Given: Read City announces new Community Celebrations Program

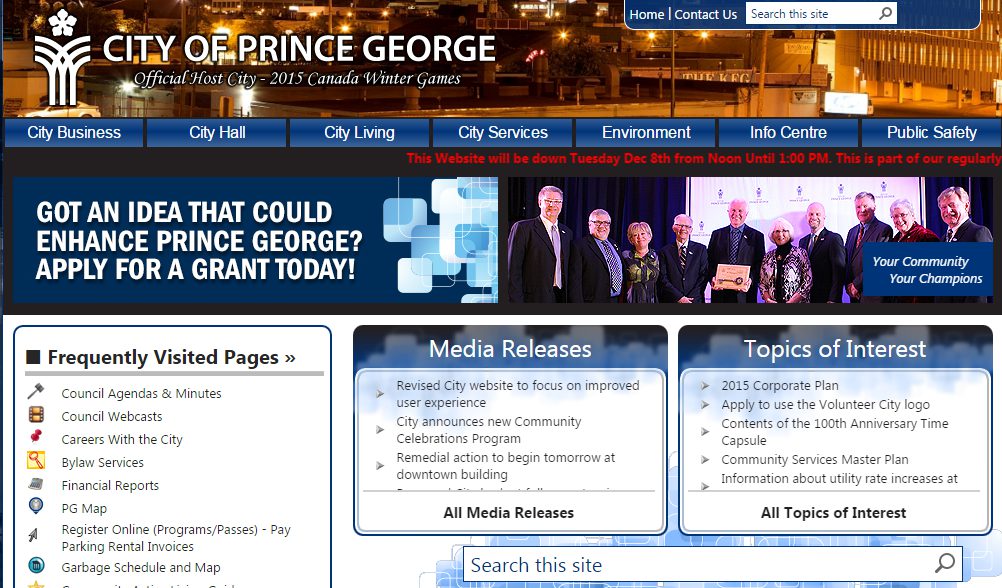Looking at the screenshot, I should (489, 430).
